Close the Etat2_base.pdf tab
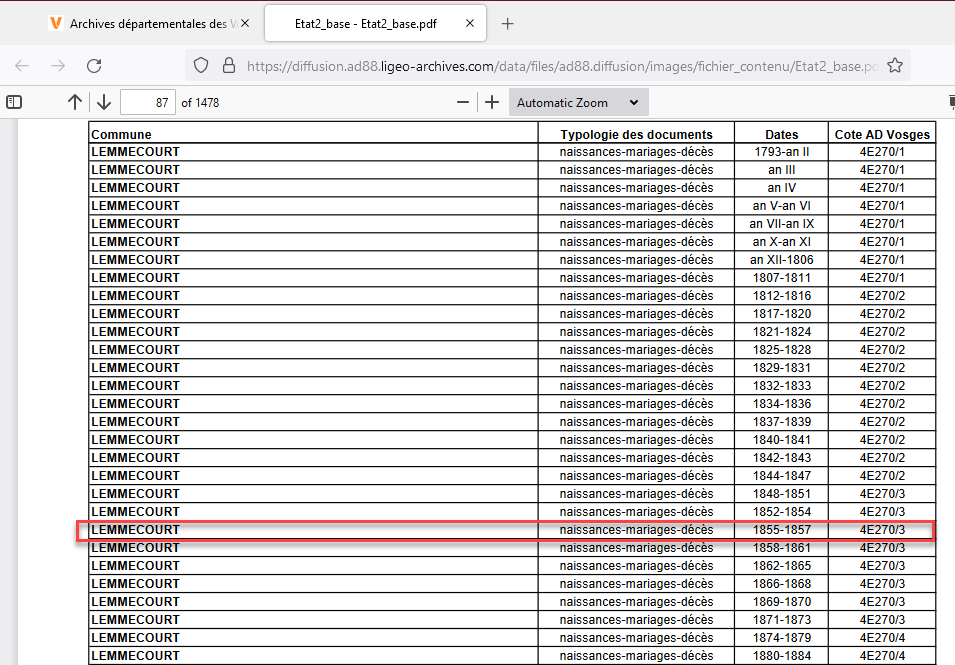 [470, 23]
